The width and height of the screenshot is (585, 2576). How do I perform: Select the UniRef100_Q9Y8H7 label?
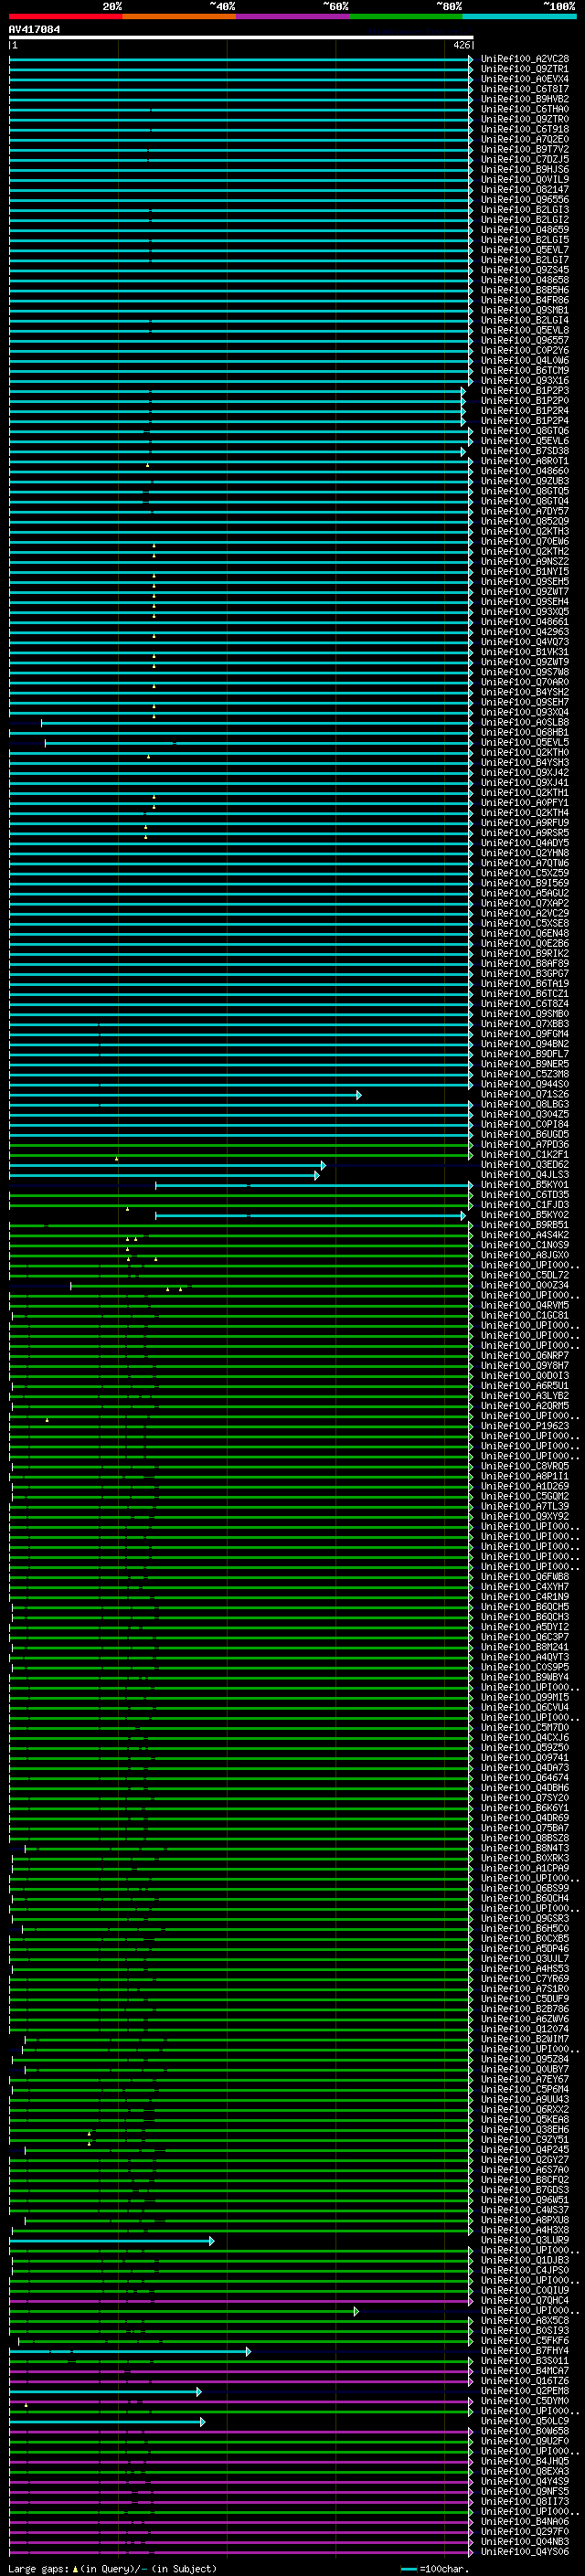[524, 1366]
